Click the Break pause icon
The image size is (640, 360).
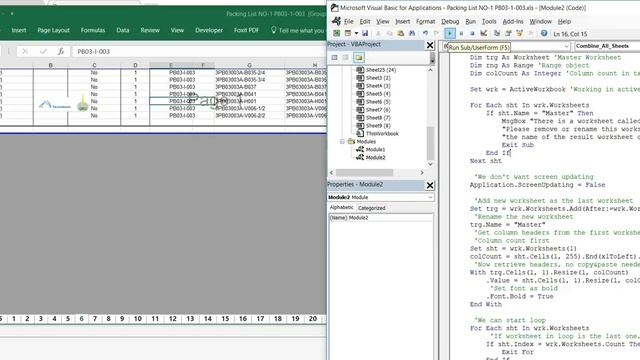(x=461, y=33)
